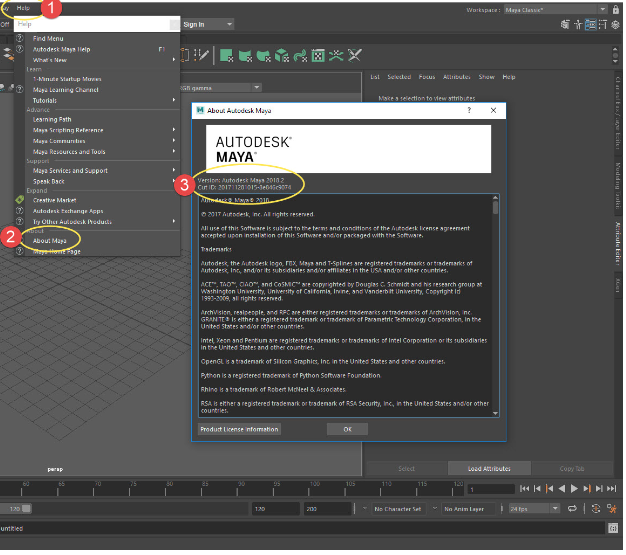
Task: Click the Select button in Attribute Editor
Action: (x=406, y=469)
